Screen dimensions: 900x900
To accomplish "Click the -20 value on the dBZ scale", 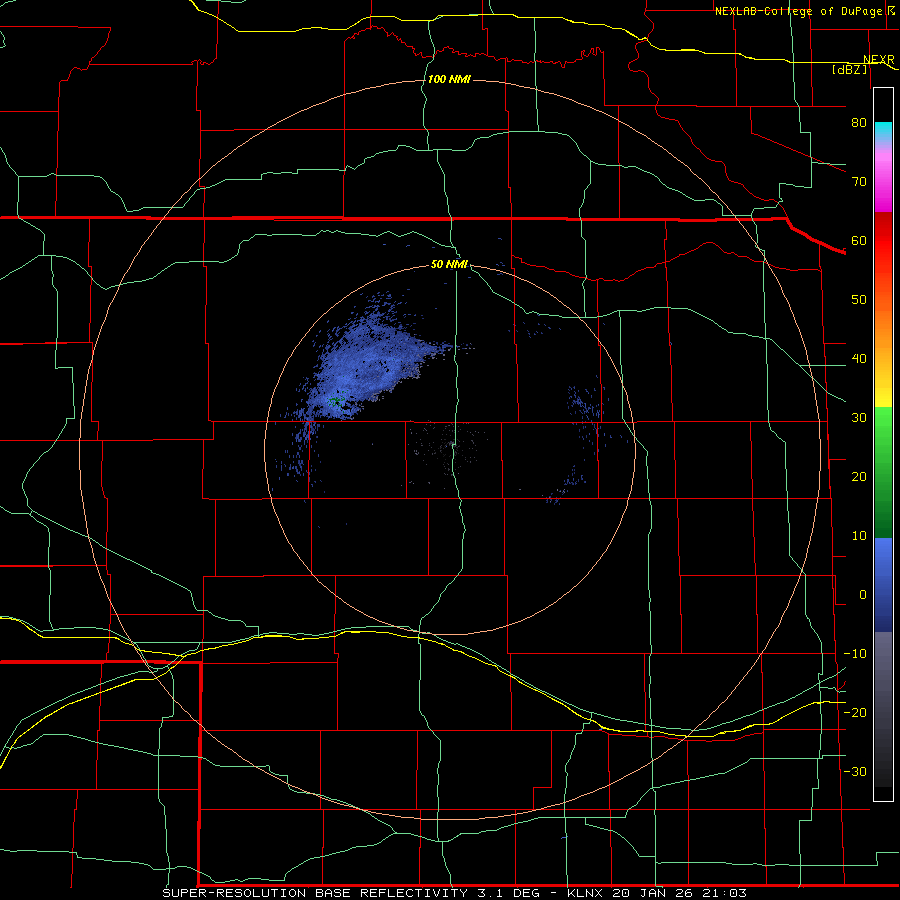I will (855, 712).
